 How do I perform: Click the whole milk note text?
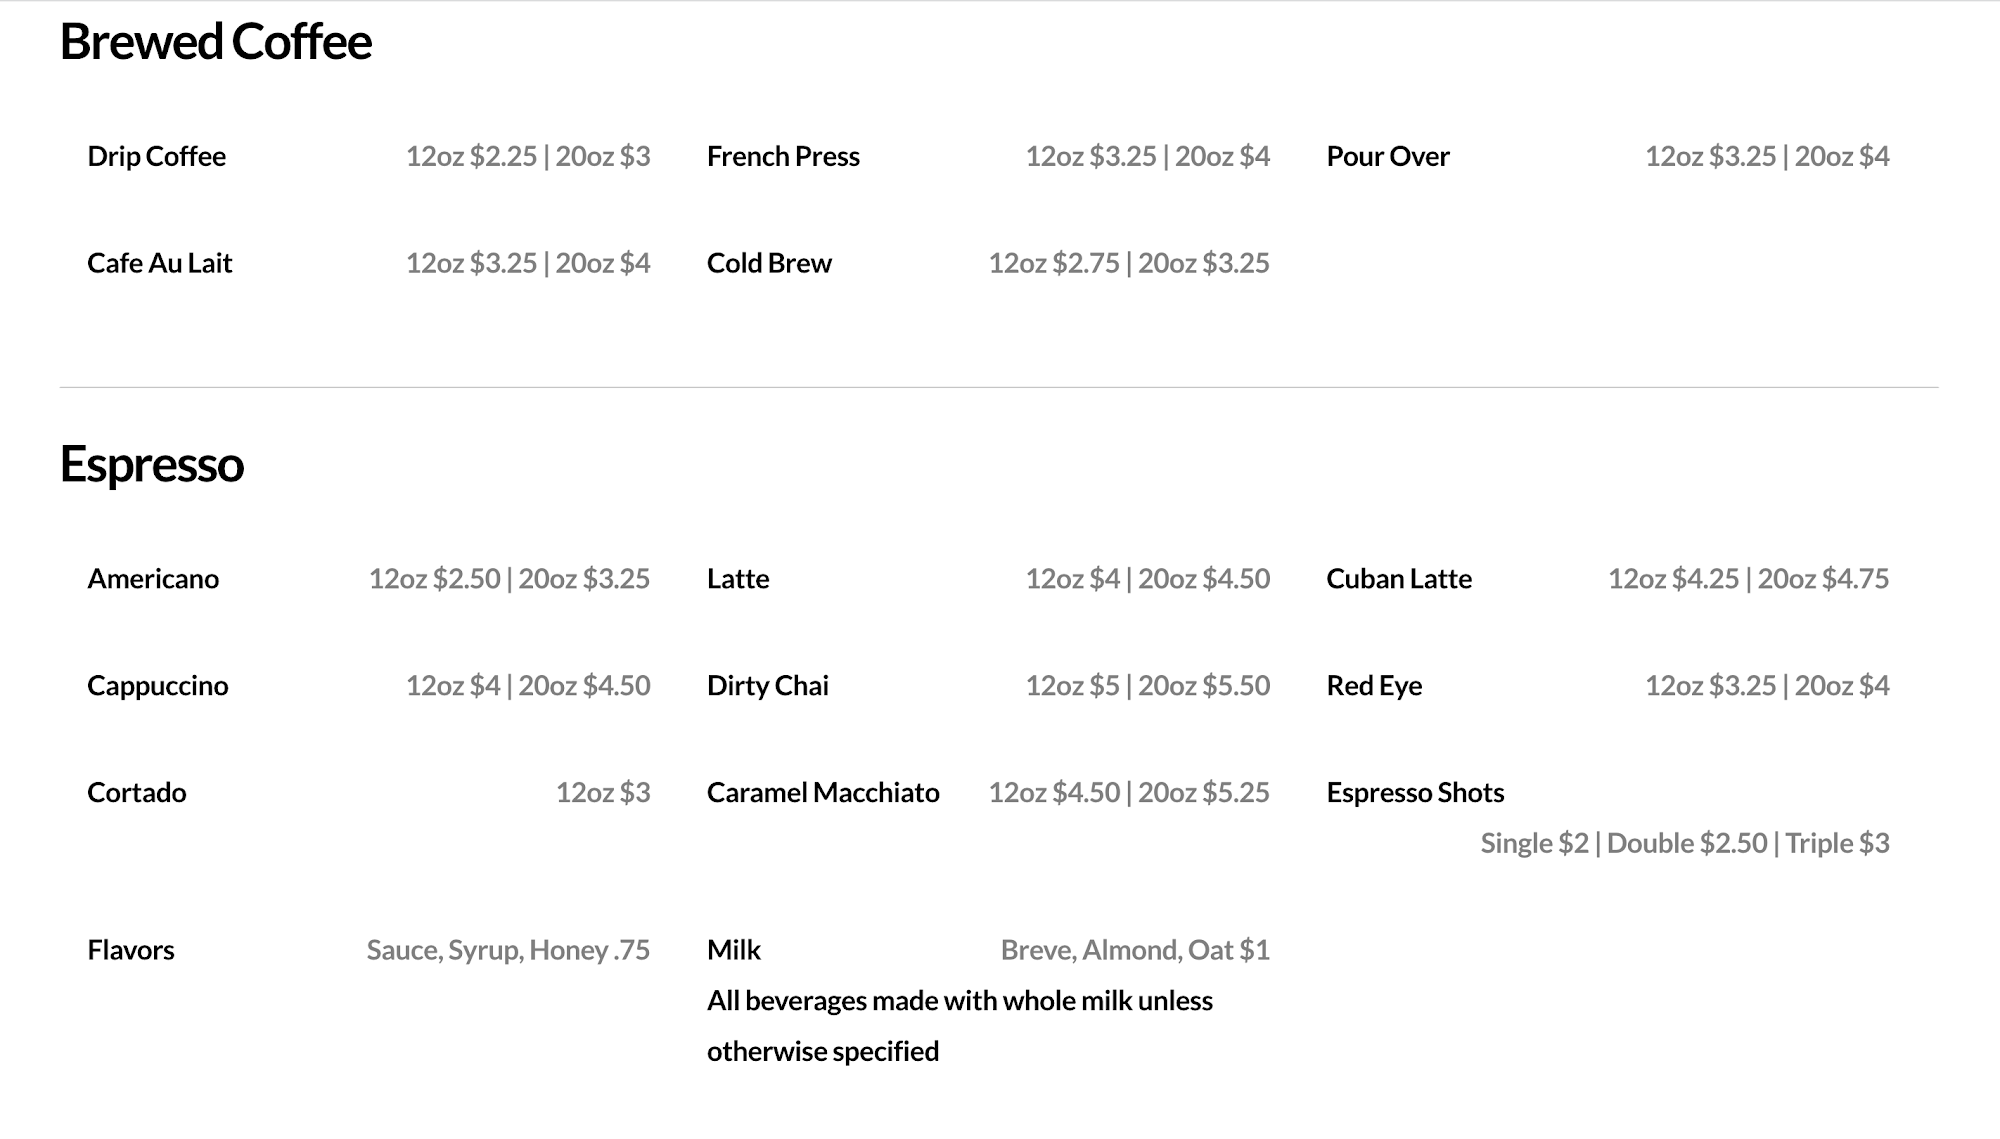(958, 1025)
